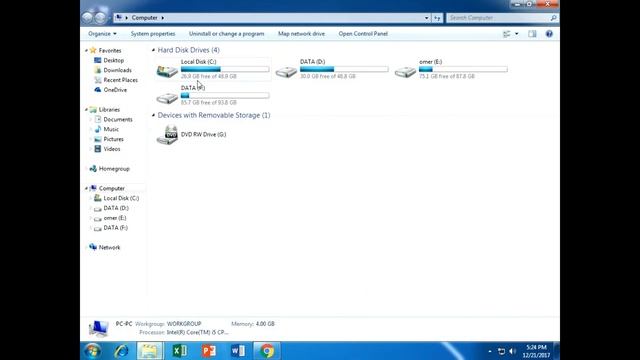Open DVD RW Drive (G:) icon

[x=167, y=135]
